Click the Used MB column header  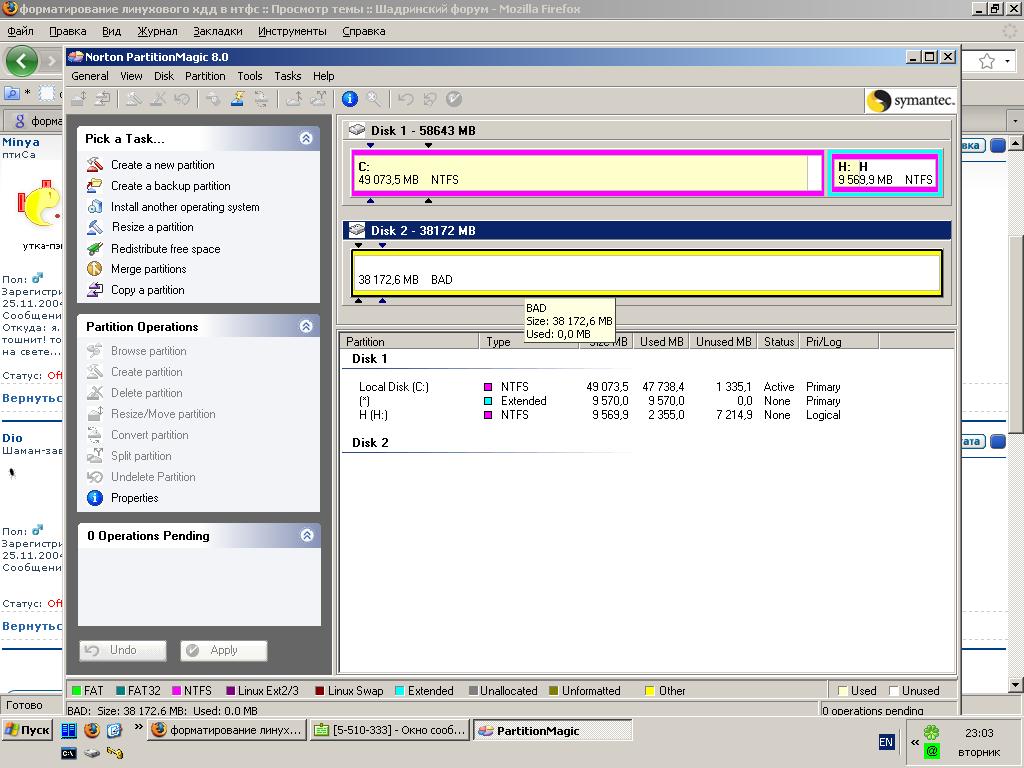point(662,342)
